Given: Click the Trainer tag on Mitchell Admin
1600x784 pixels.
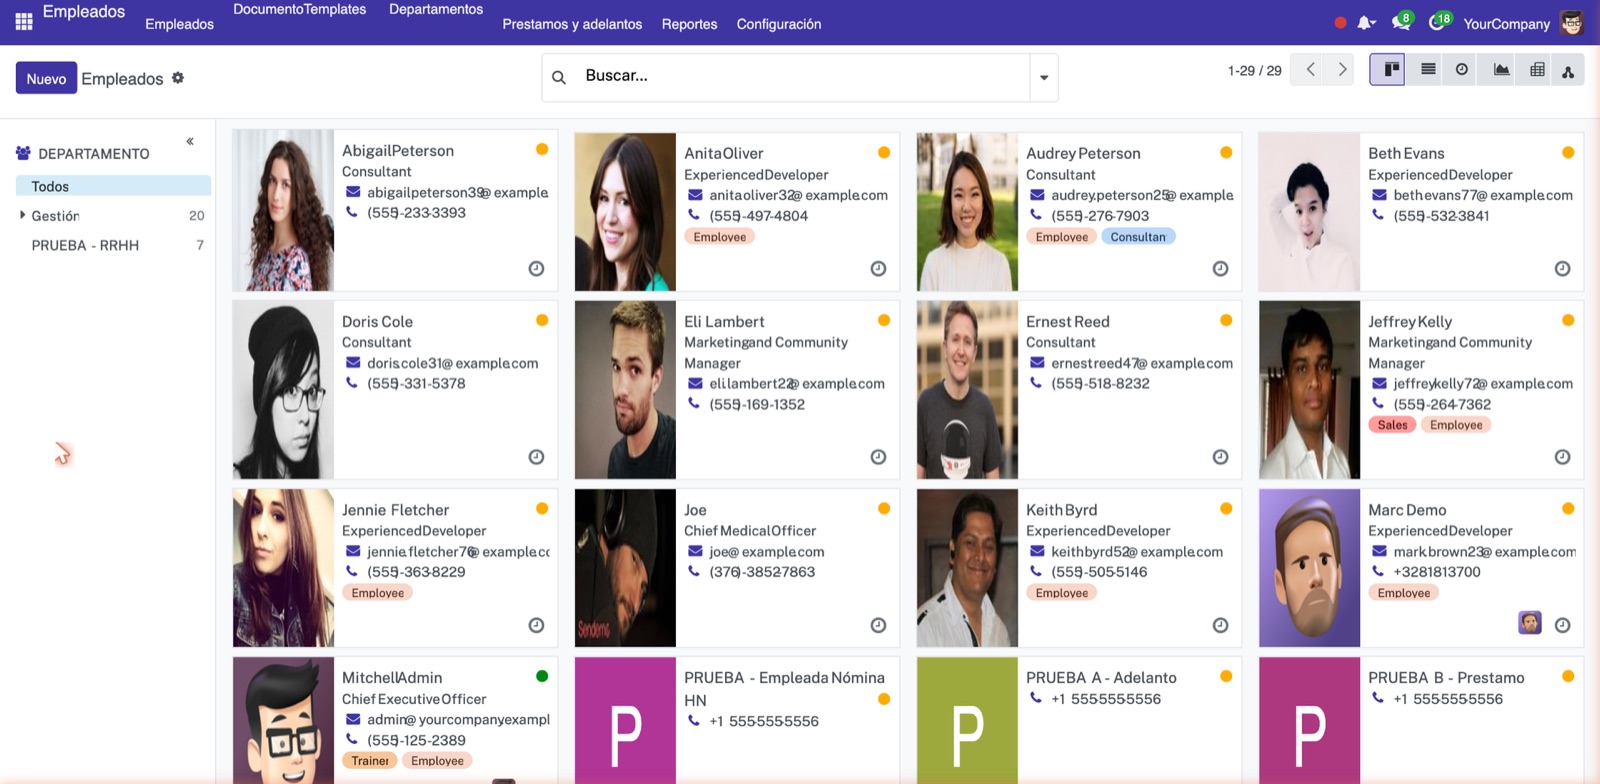Looking at the screenshot, I should pos(370,761).
